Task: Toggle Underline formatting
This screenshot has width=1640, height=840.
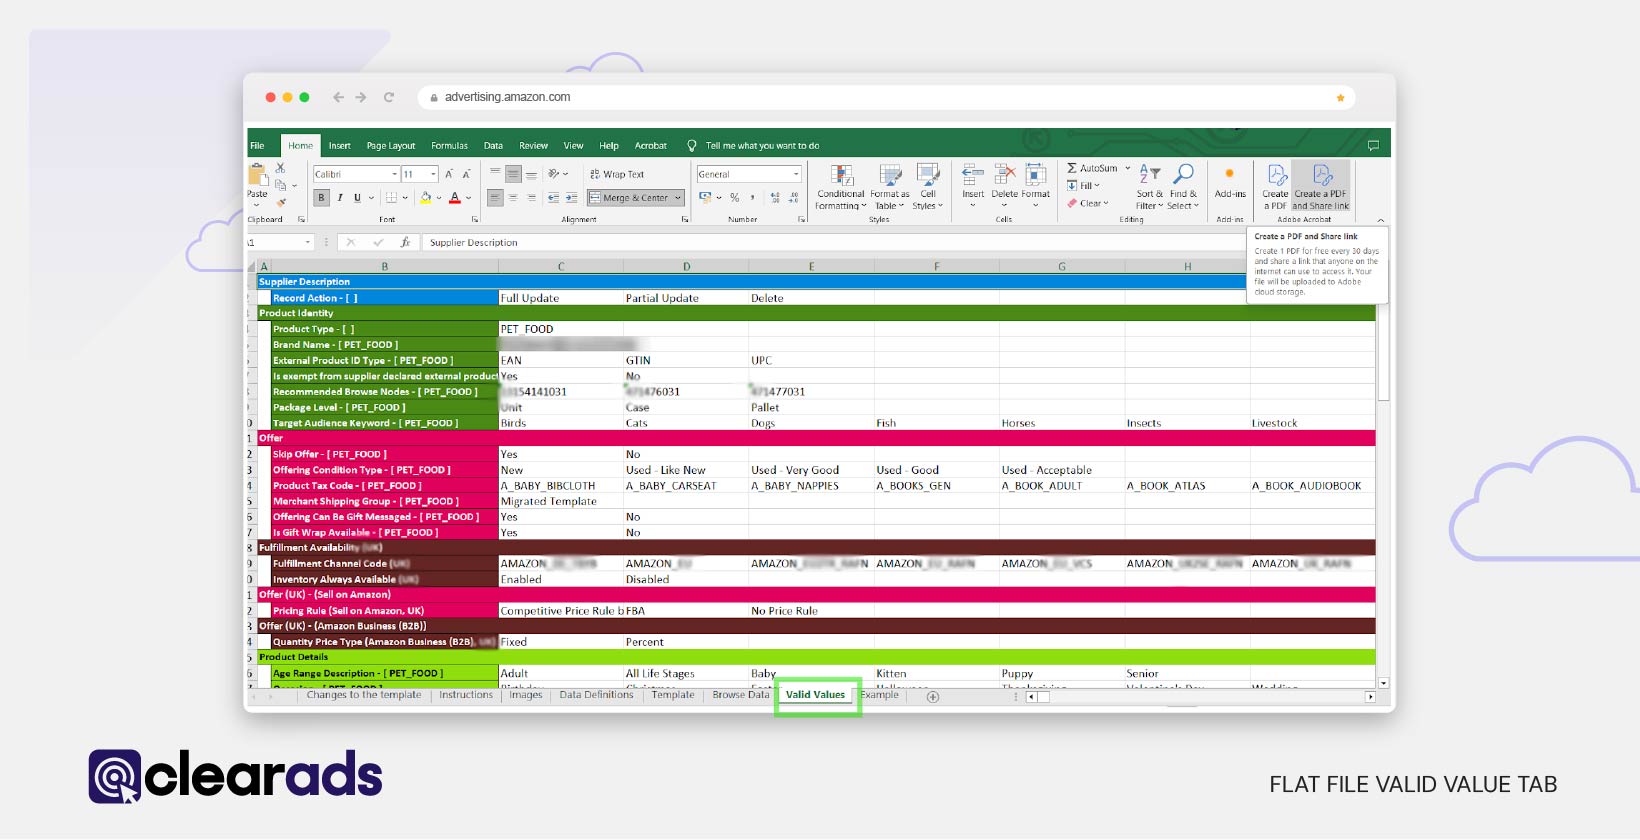Action: click(357, 198)
